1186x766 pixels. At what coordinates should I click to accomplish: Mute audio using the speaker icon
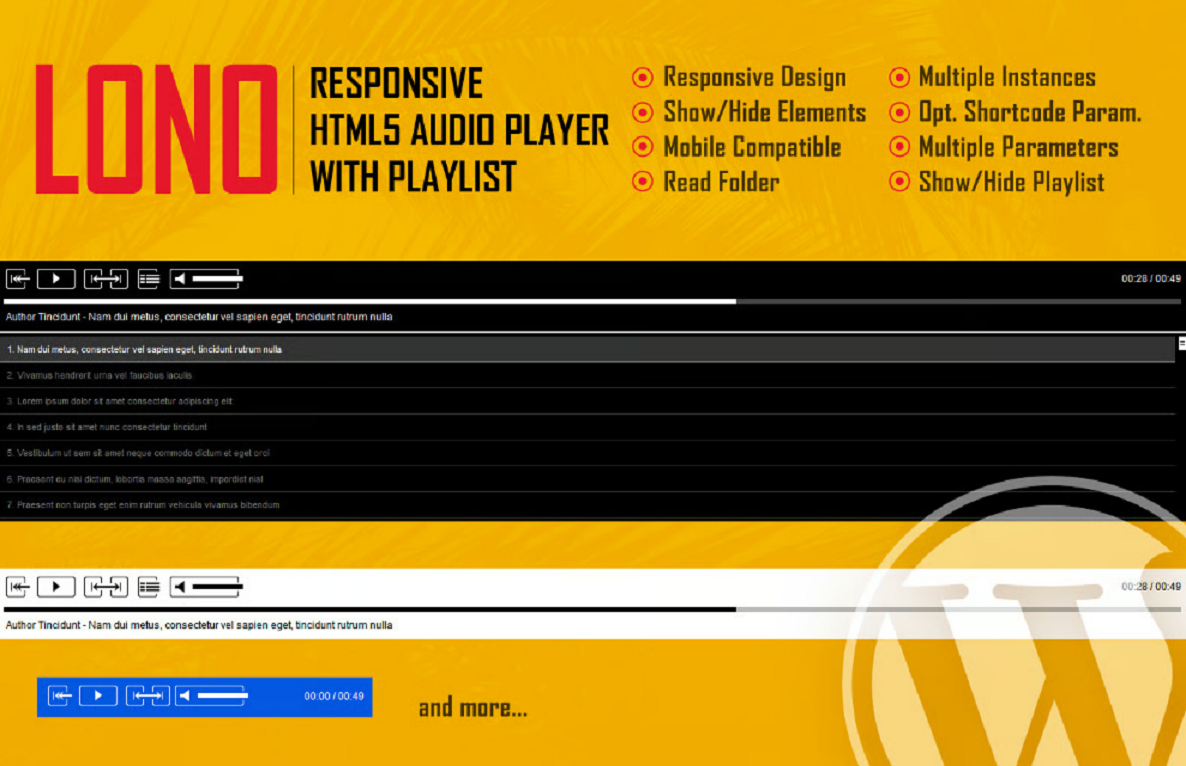[180, 278]
